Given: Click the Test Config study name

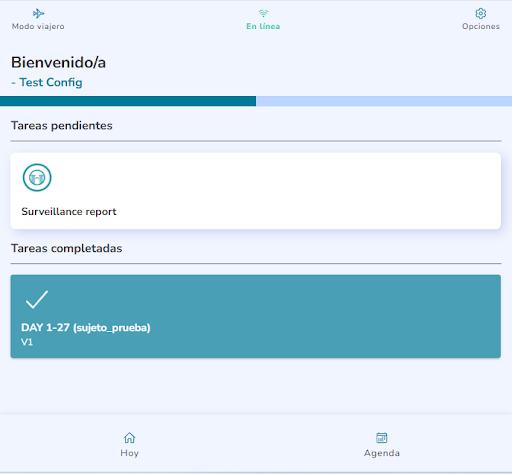Looking at the screenshot, I should tap(51, 82).
